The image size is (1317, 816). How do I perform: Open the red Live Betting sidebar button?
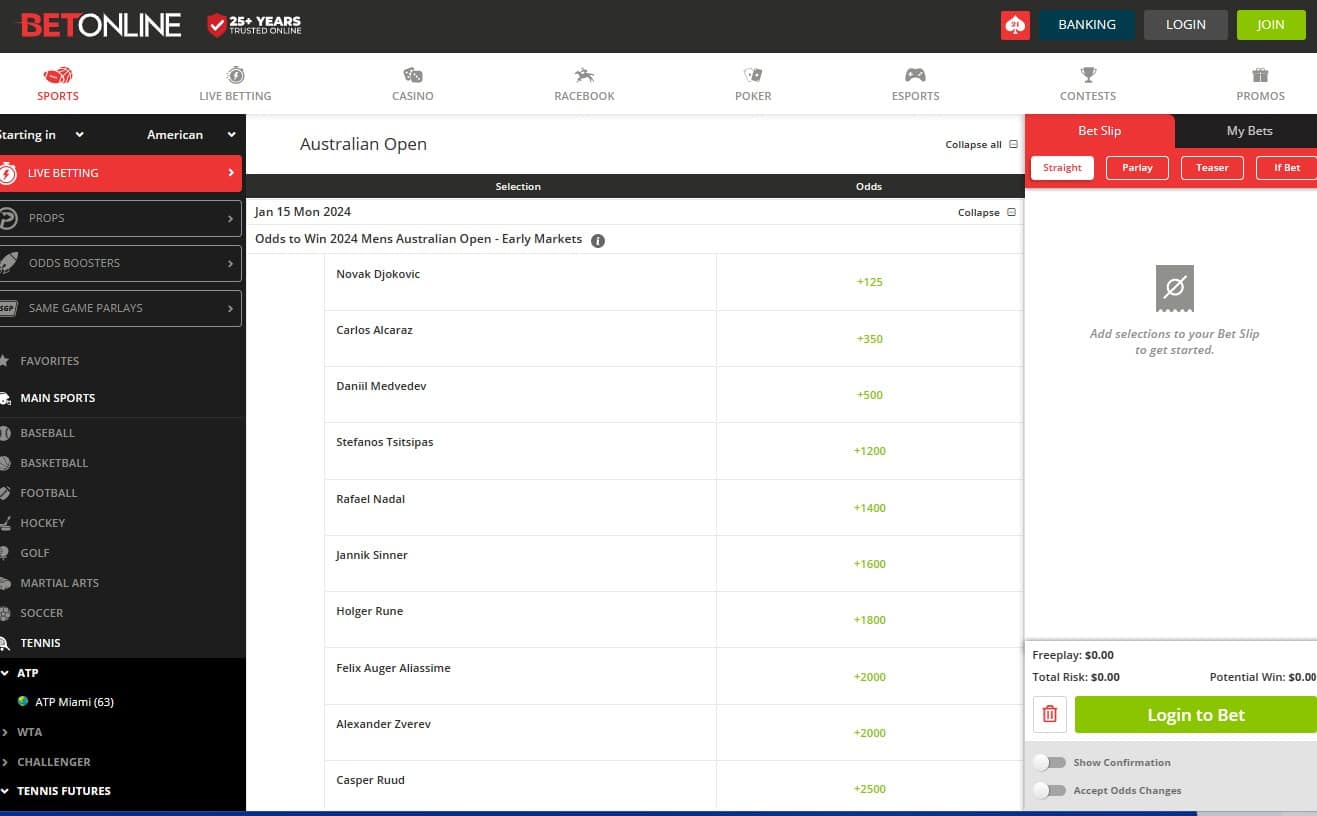point(121,173)
